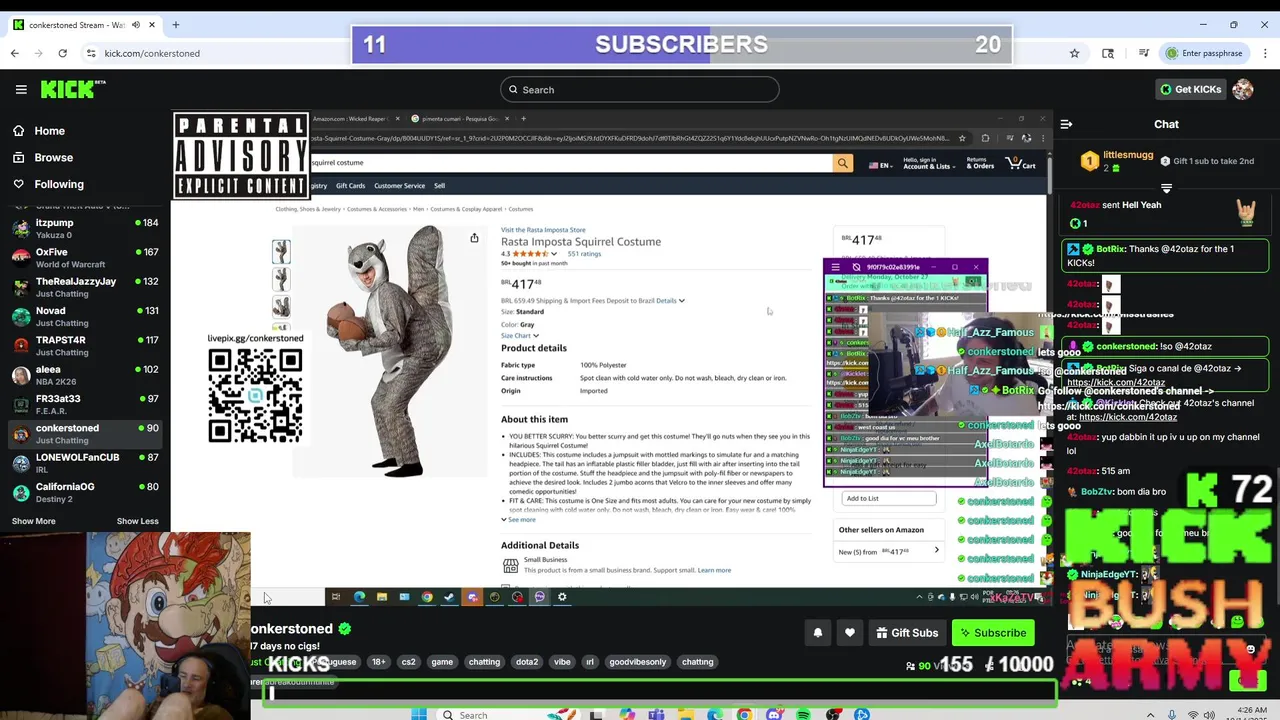Image resolution: width=1280 pixels, height=720 pixels.
Task: Click the irl stream tag
Action: pos(590,662)
